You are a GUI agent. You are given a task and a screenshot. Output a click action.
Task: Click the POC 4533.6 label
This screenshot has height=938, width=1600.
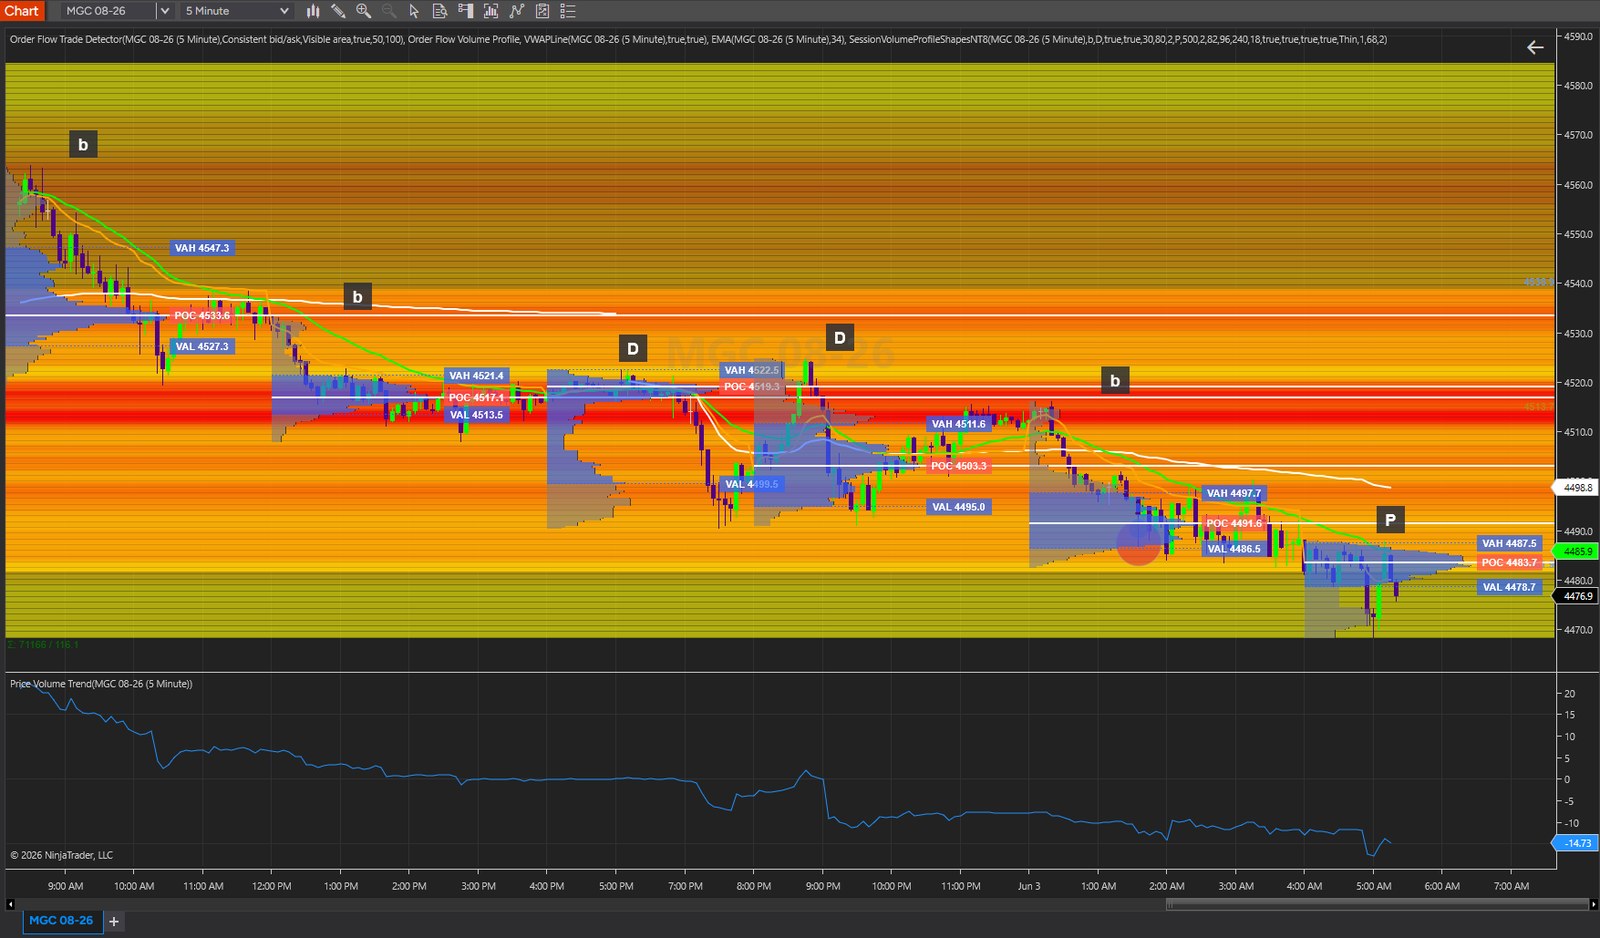coord(202,316)
